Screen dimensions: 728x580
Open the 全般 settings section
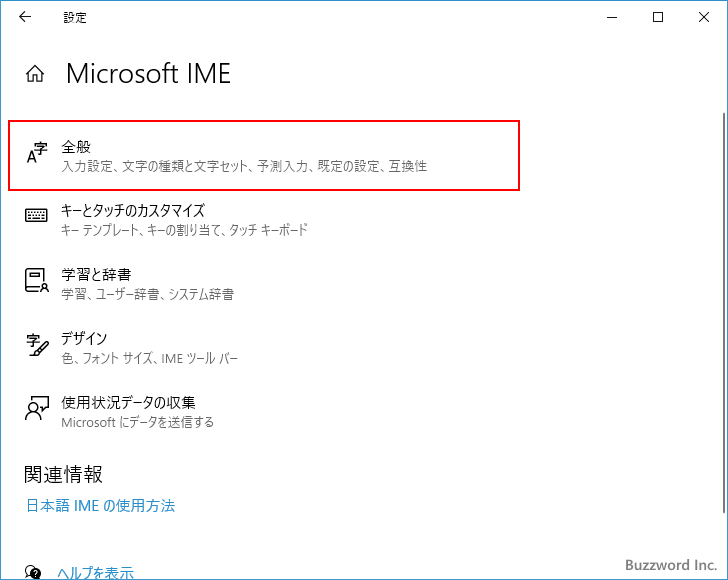pyautogui.click(x=264, y=156)
